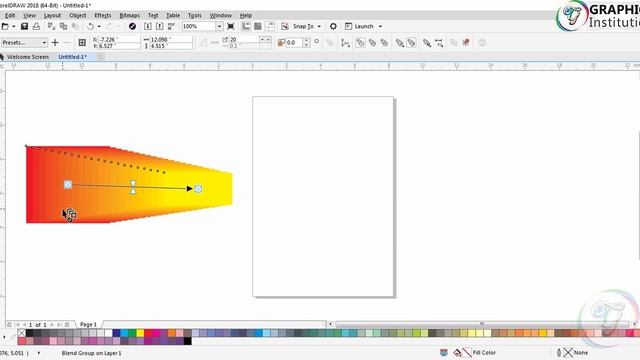Toggle Show grid icon
The width and height of the screenshot is (640, 360).
tap(258, 26)
